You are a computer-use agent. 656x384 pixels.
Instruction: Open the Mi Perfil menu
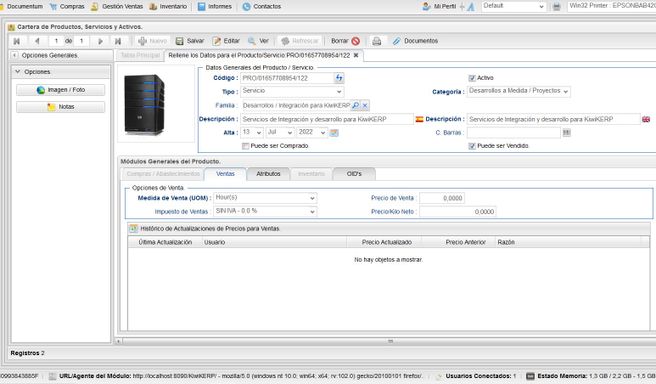click(x=439, y=6)
